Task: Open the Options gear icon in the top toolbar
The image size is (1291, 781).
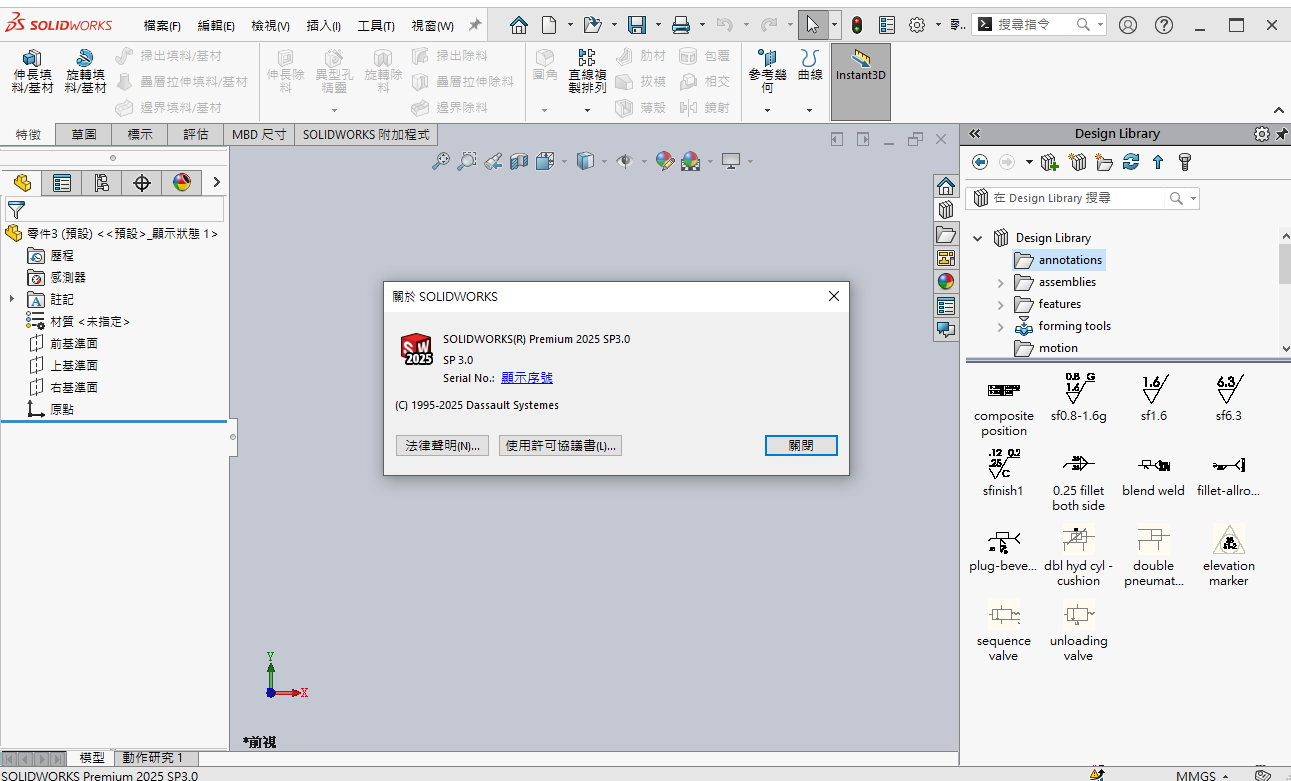Action: click(x=916, y=25)
